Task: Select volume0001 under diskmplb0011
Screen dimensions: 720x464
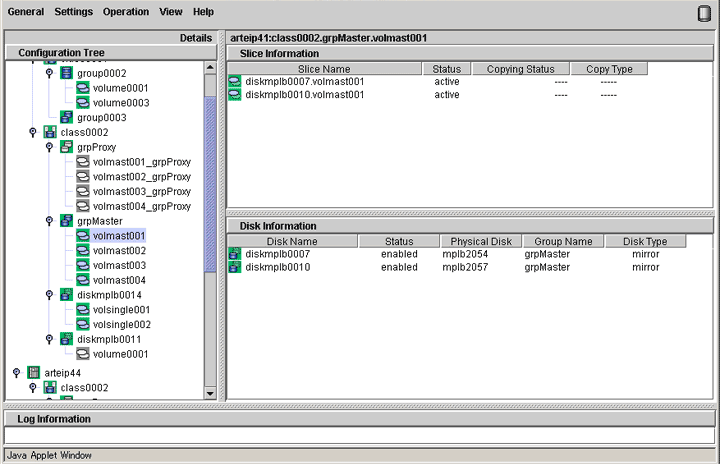Action: coord(120,354)
